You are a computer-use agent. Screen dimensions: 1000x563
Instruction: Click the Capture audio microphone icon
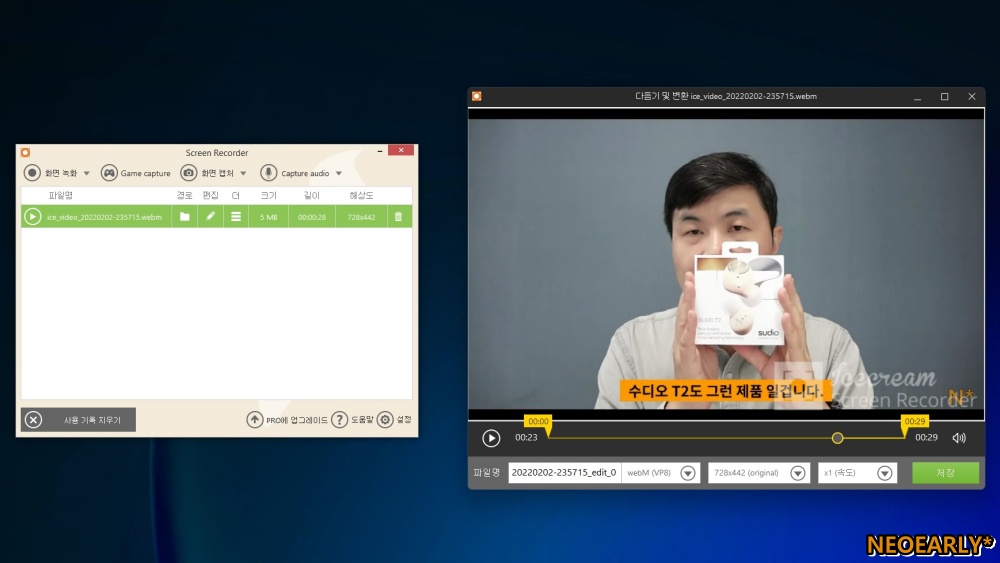(268, 173)
